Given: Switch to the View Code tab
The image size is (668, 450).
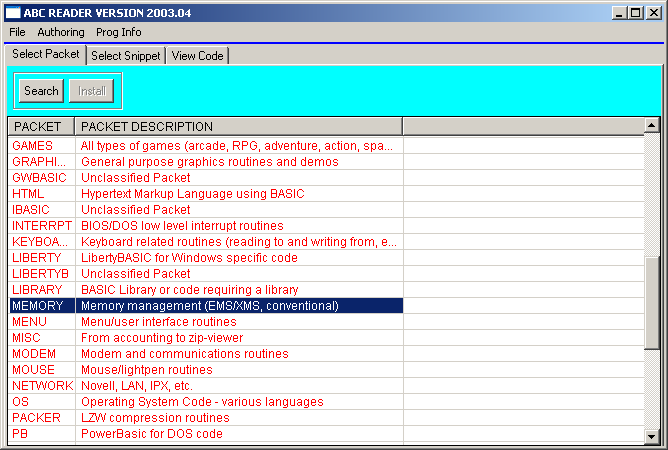Looking at the screenshot, I should [198, 56].
